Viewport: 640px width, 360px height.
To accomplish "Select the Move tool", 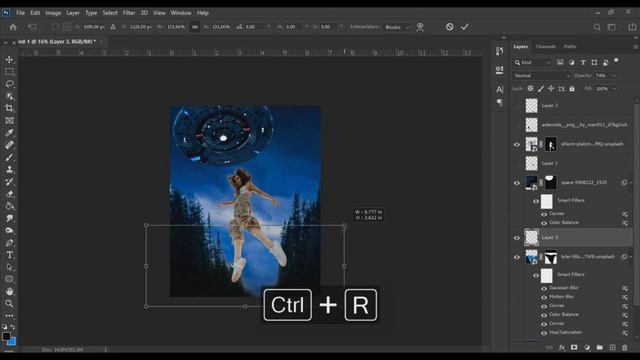I will (x=9, y=60).
